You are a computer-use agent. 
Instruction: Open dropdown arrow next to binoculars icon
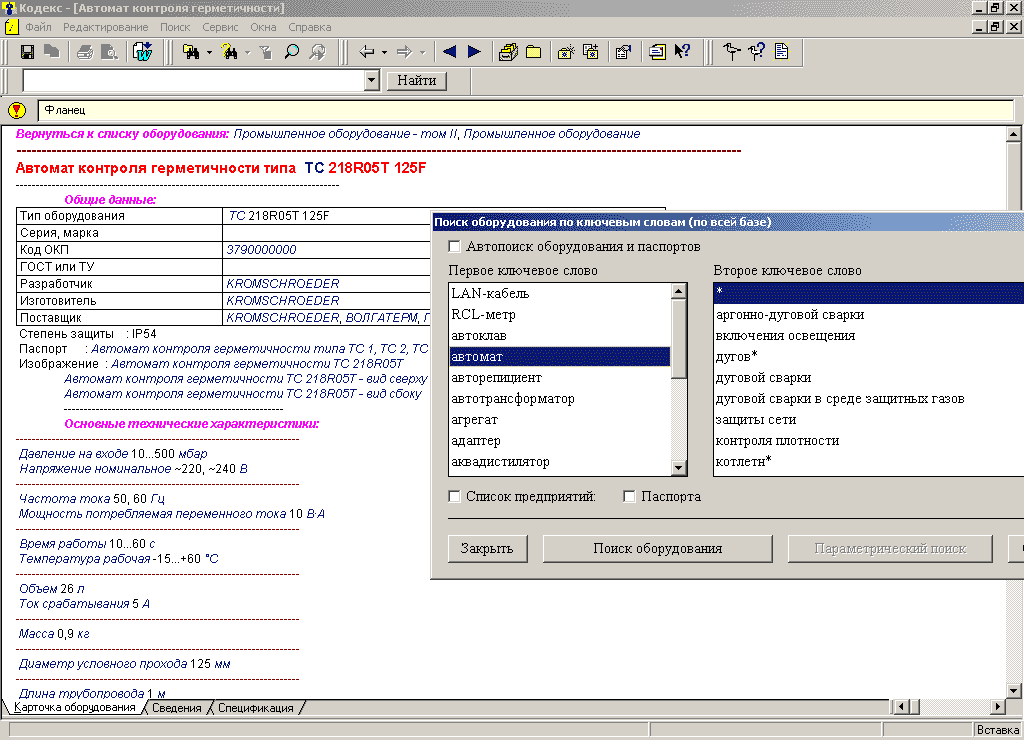[x=209, y=53]
